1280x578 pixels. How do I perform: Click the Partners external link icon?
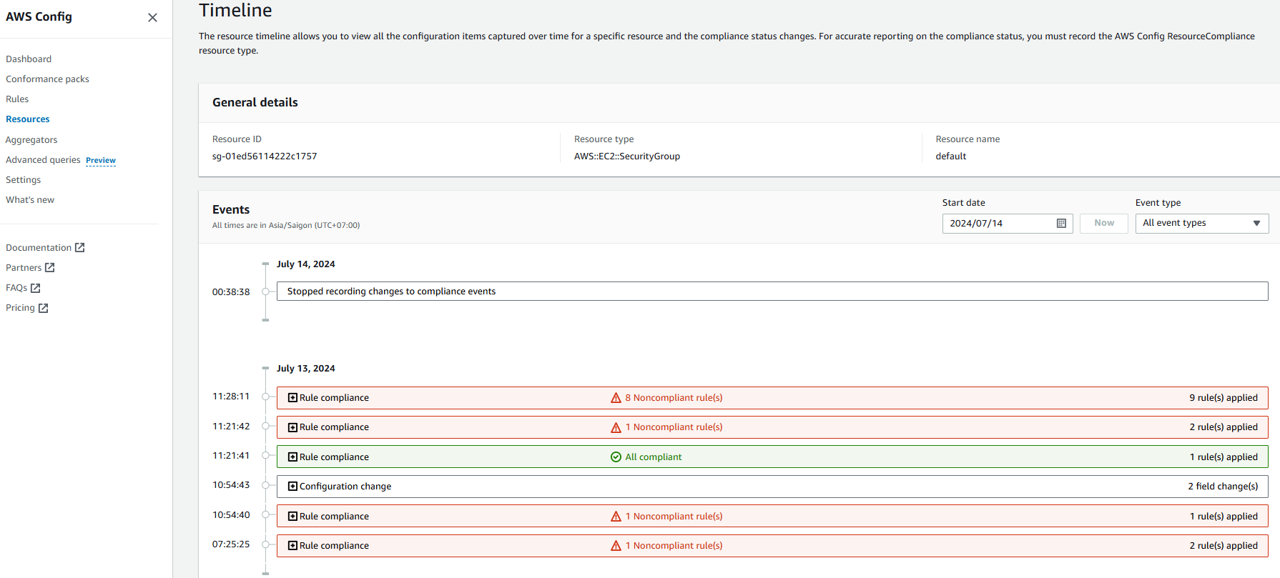pyautogui.click(x=50, y=267)
